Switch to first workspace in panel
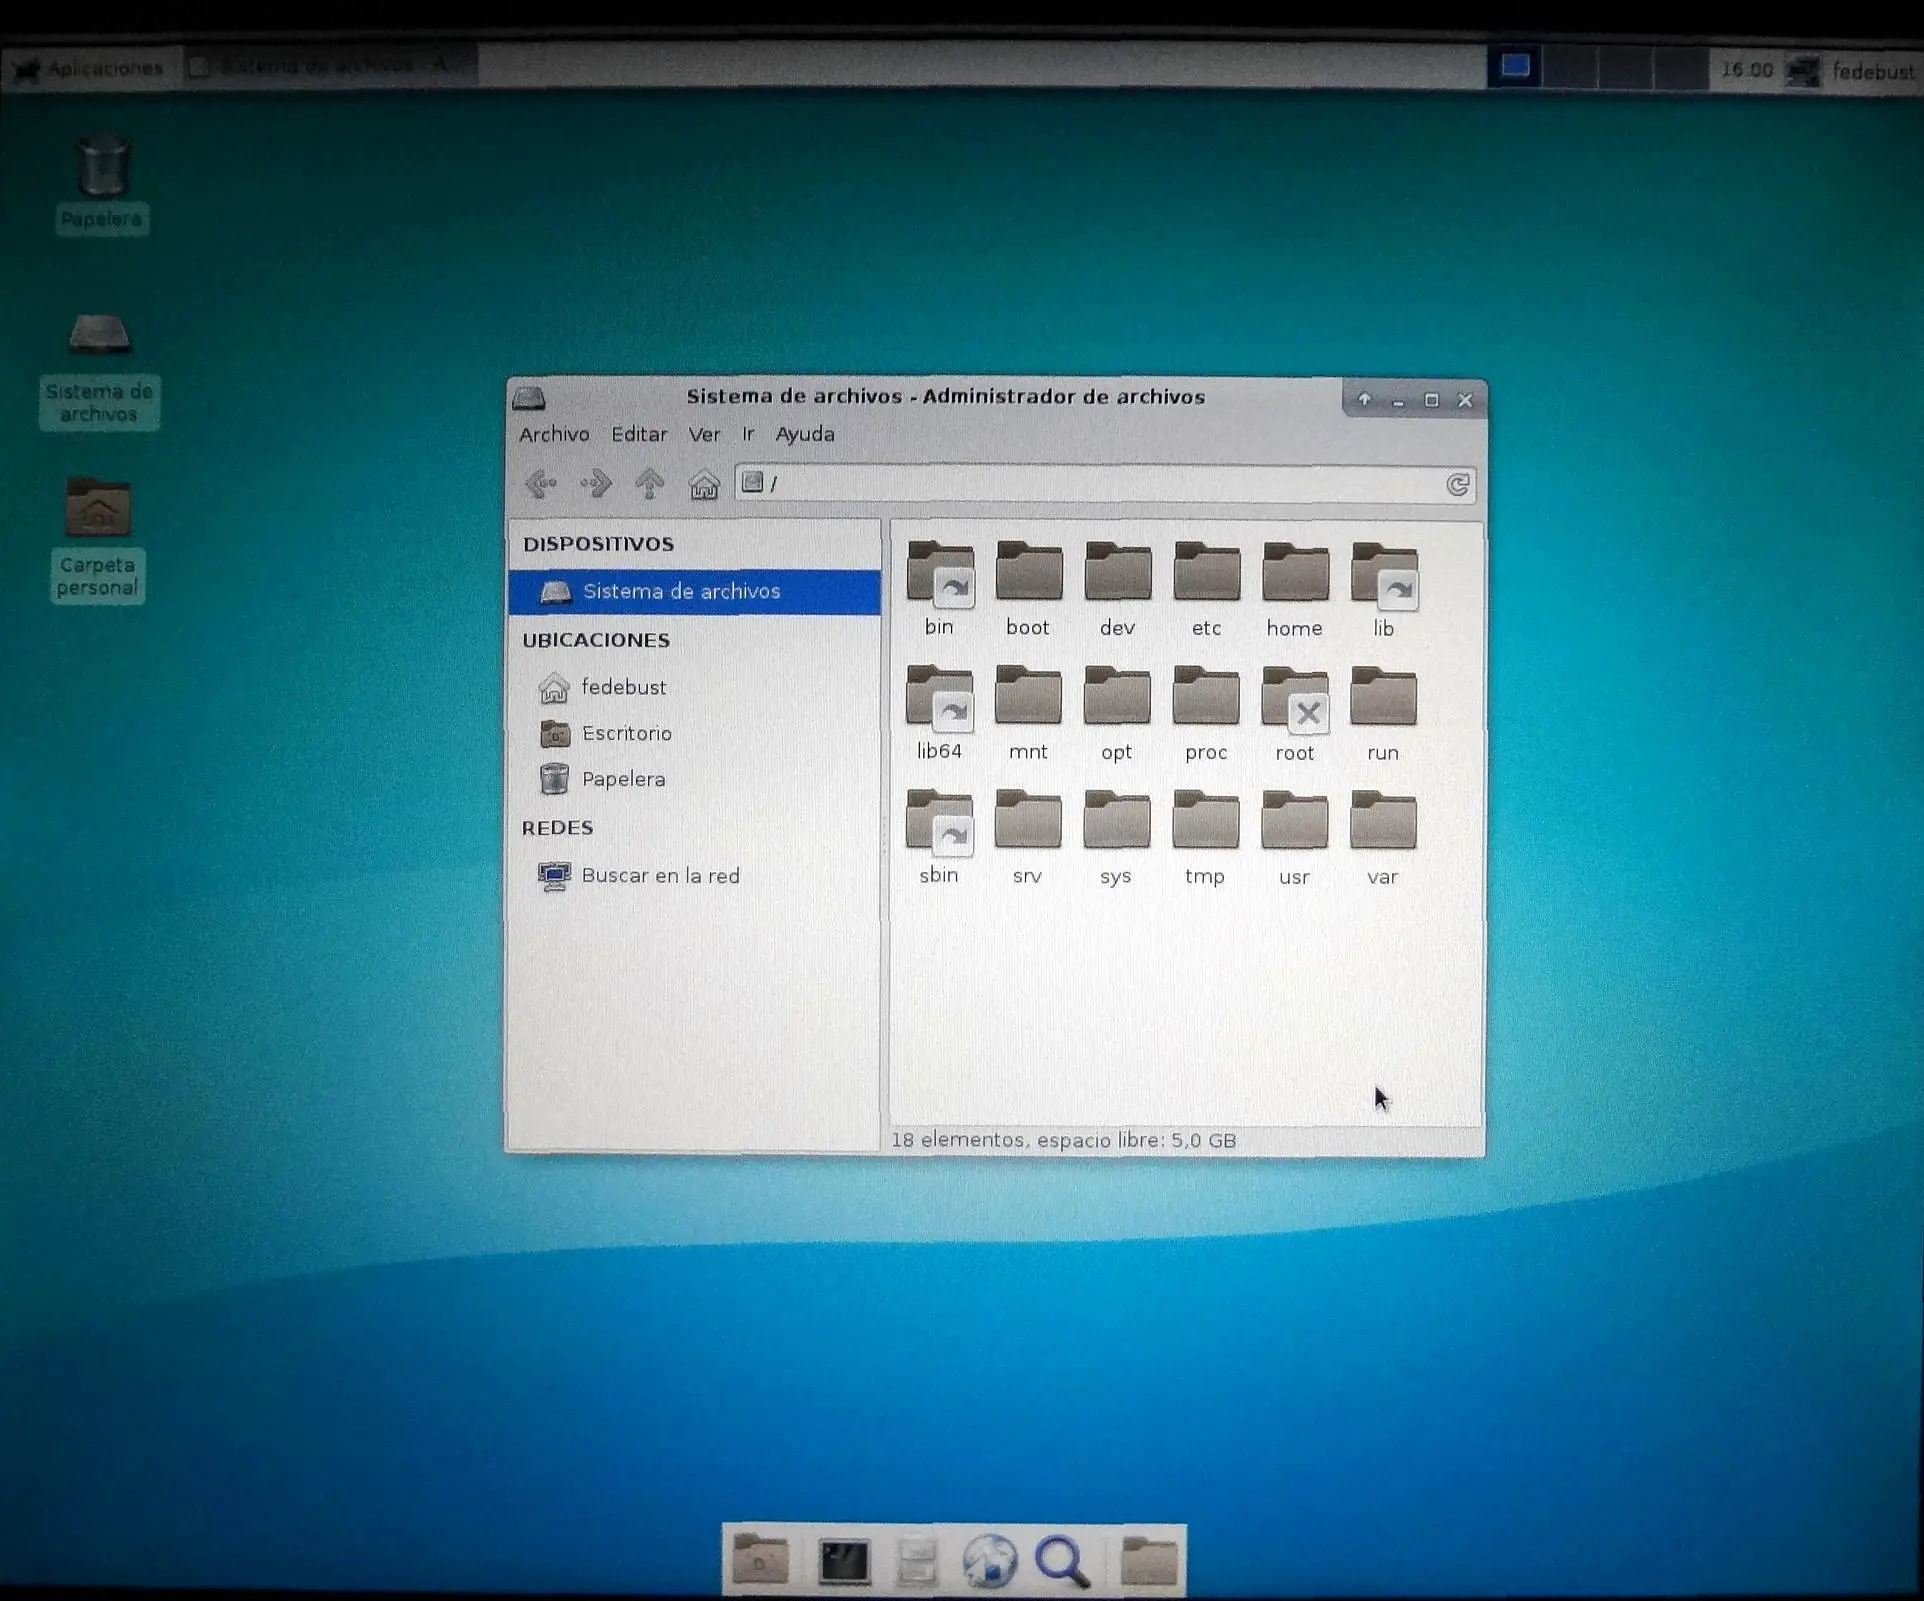Screen dimensions: 1924x1601 pyautogui.click(x=1515, y=67)
